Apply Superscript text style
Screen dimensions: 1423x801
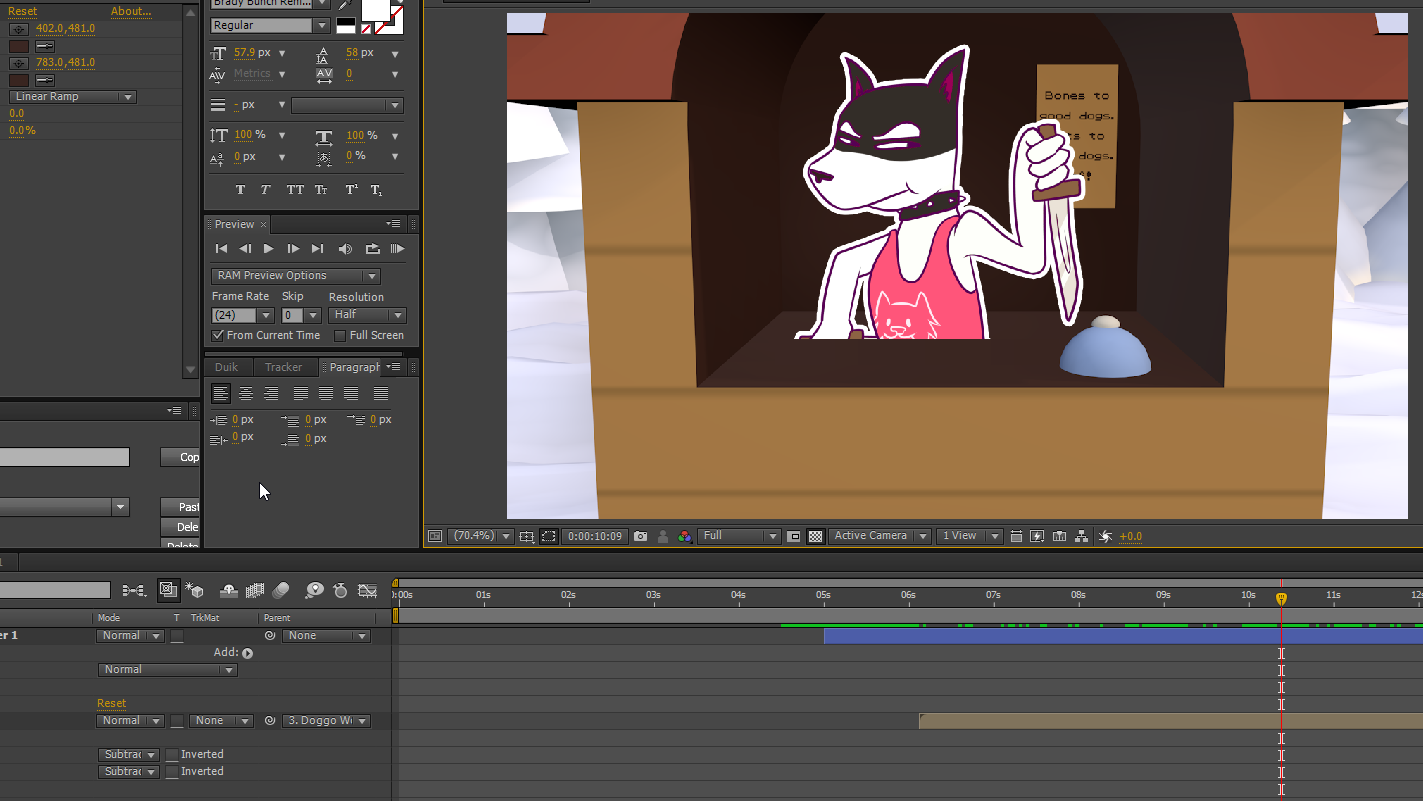click(352, 190)
